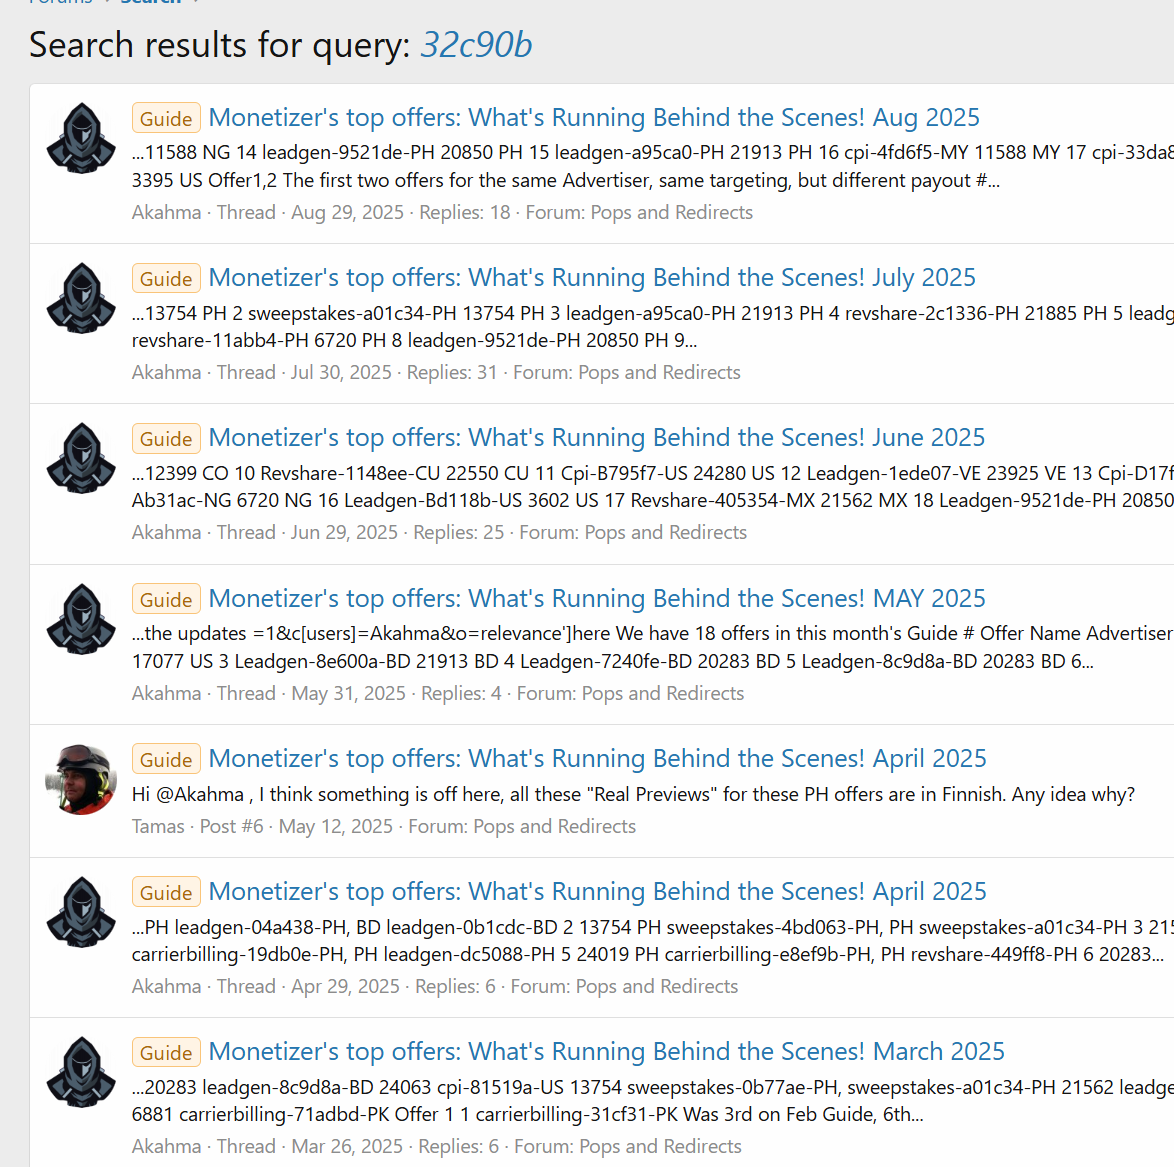Open the March 2025 Monetizer top offers thread
This screenshot has height=1167, width=1174.
(606, 1052)
